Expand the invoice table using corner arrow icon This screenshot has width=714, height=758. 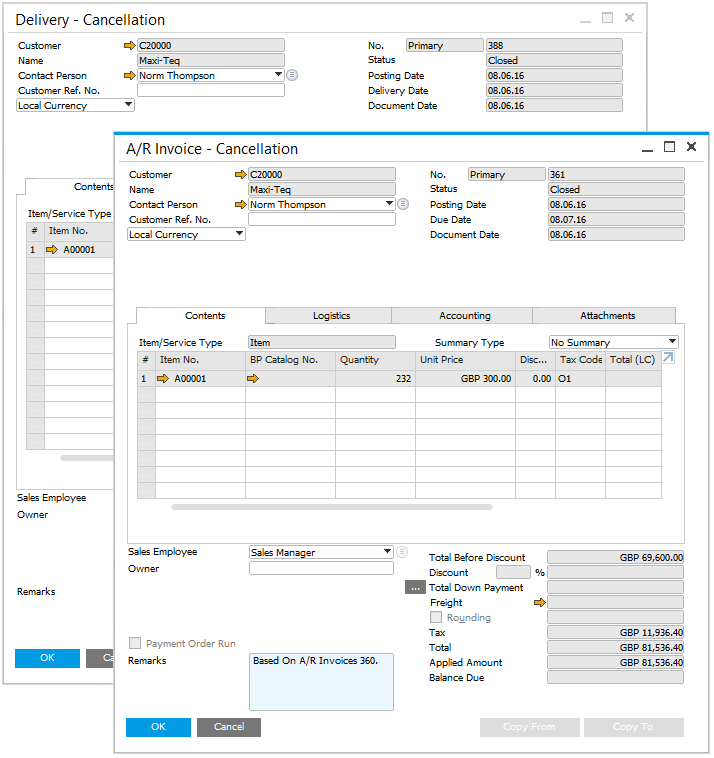point(669,358)
